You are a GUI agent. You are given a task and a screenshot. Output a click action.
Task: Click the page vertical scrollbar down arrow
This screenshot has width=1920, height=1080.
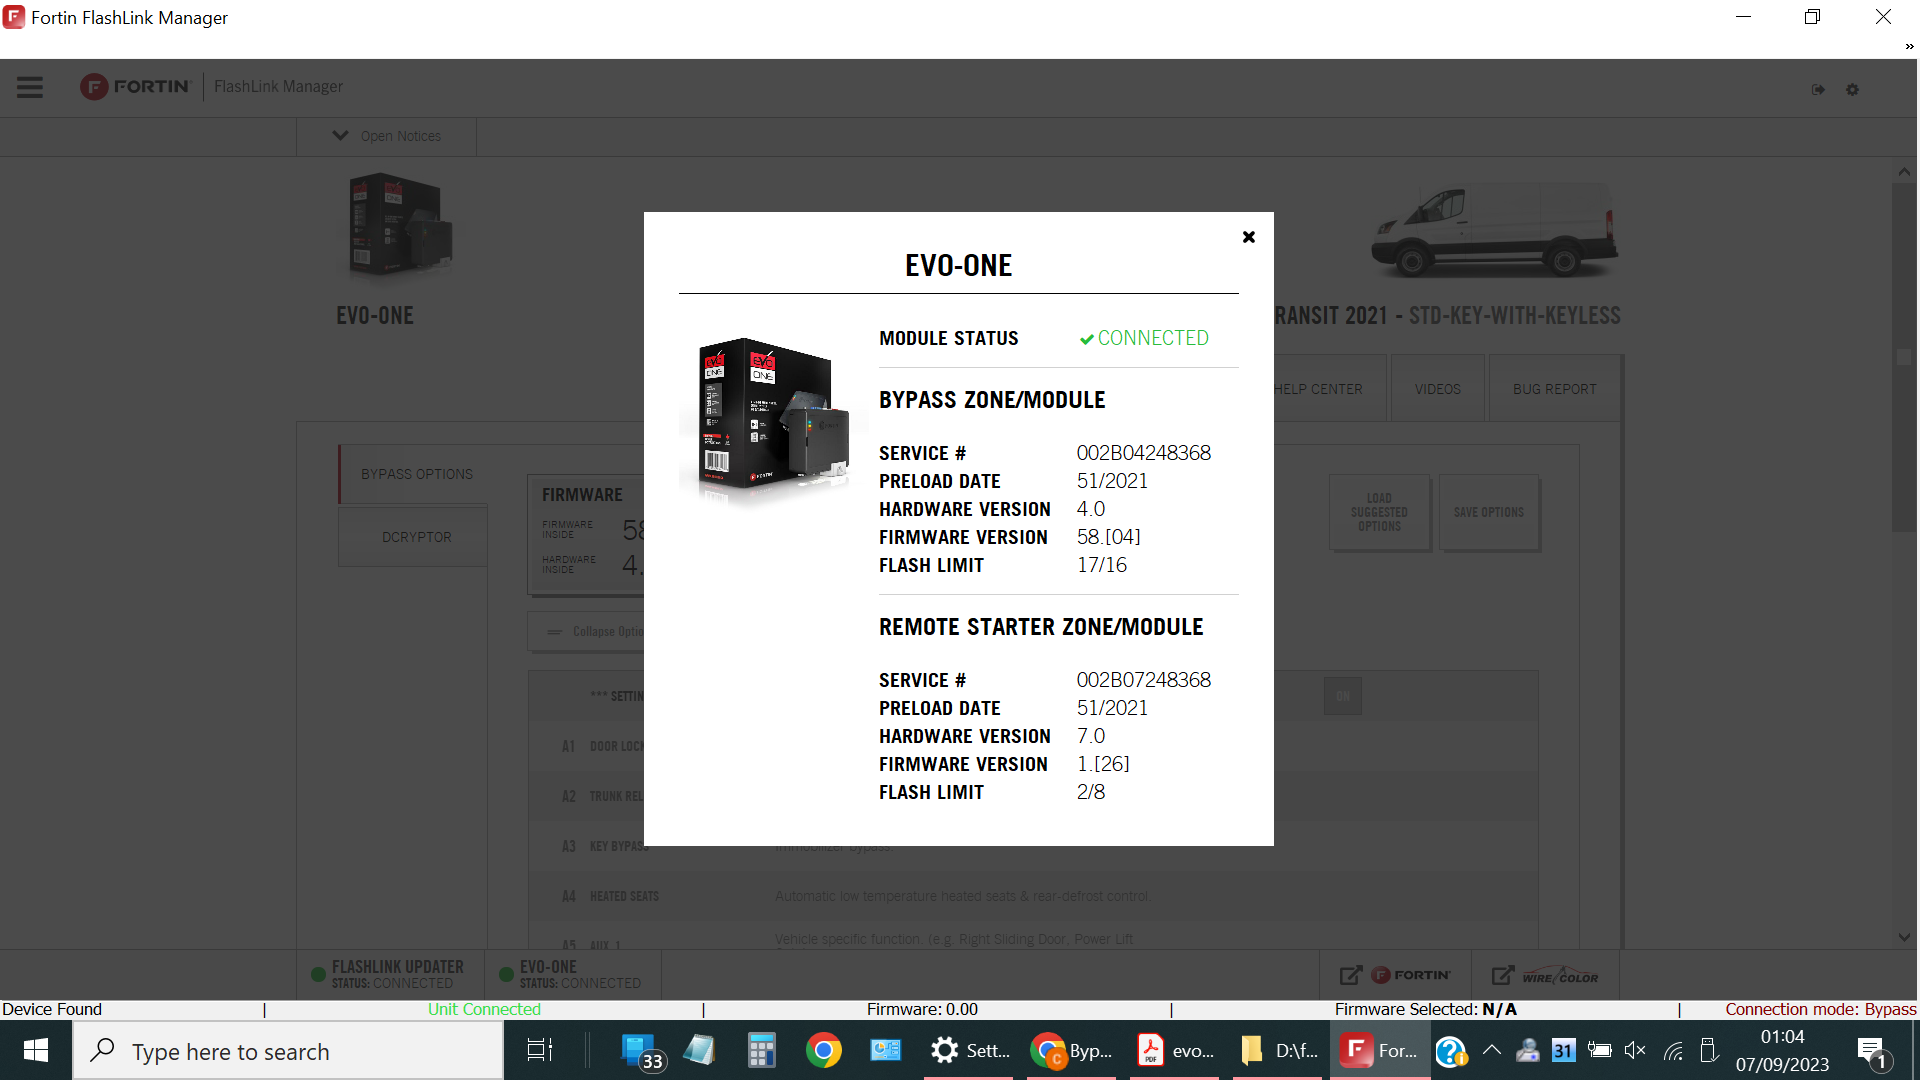(x=1904, y=937)
